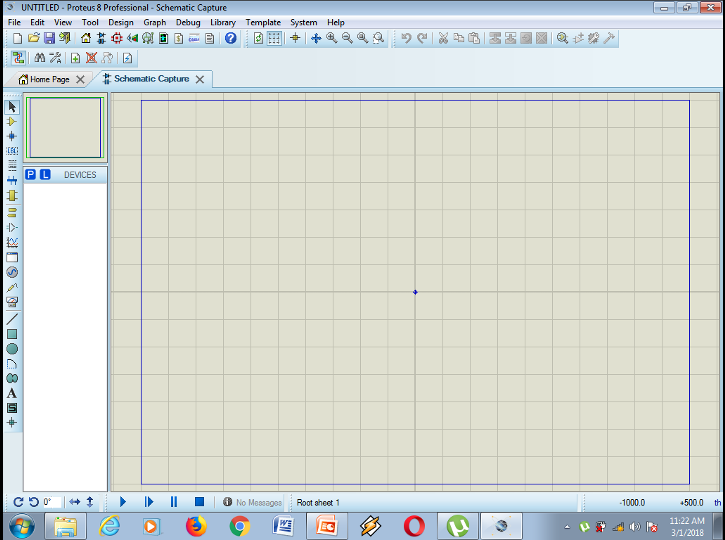Stop the simulation

tap(199, 502)
